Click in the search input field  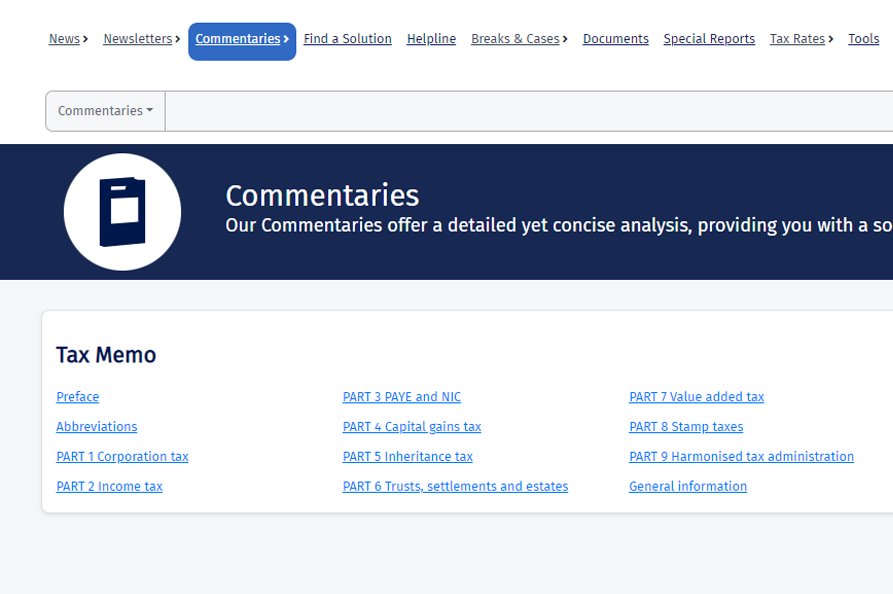(x=528, y=111)
